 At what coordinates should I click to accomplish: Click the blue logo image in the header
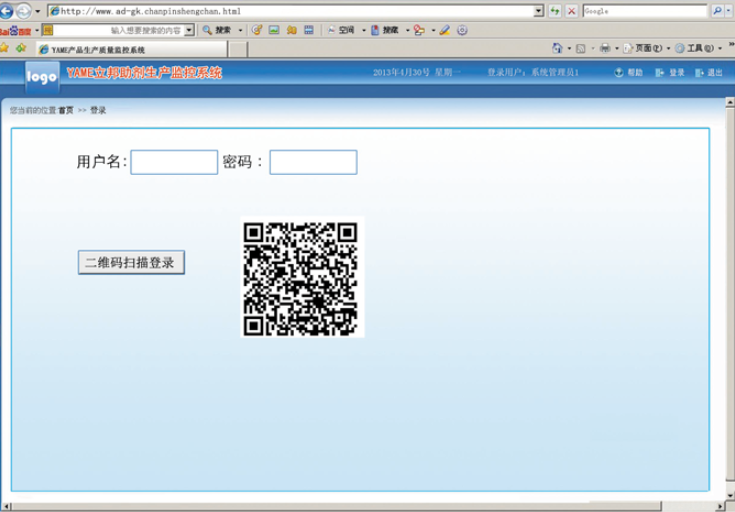pos(42,77)
